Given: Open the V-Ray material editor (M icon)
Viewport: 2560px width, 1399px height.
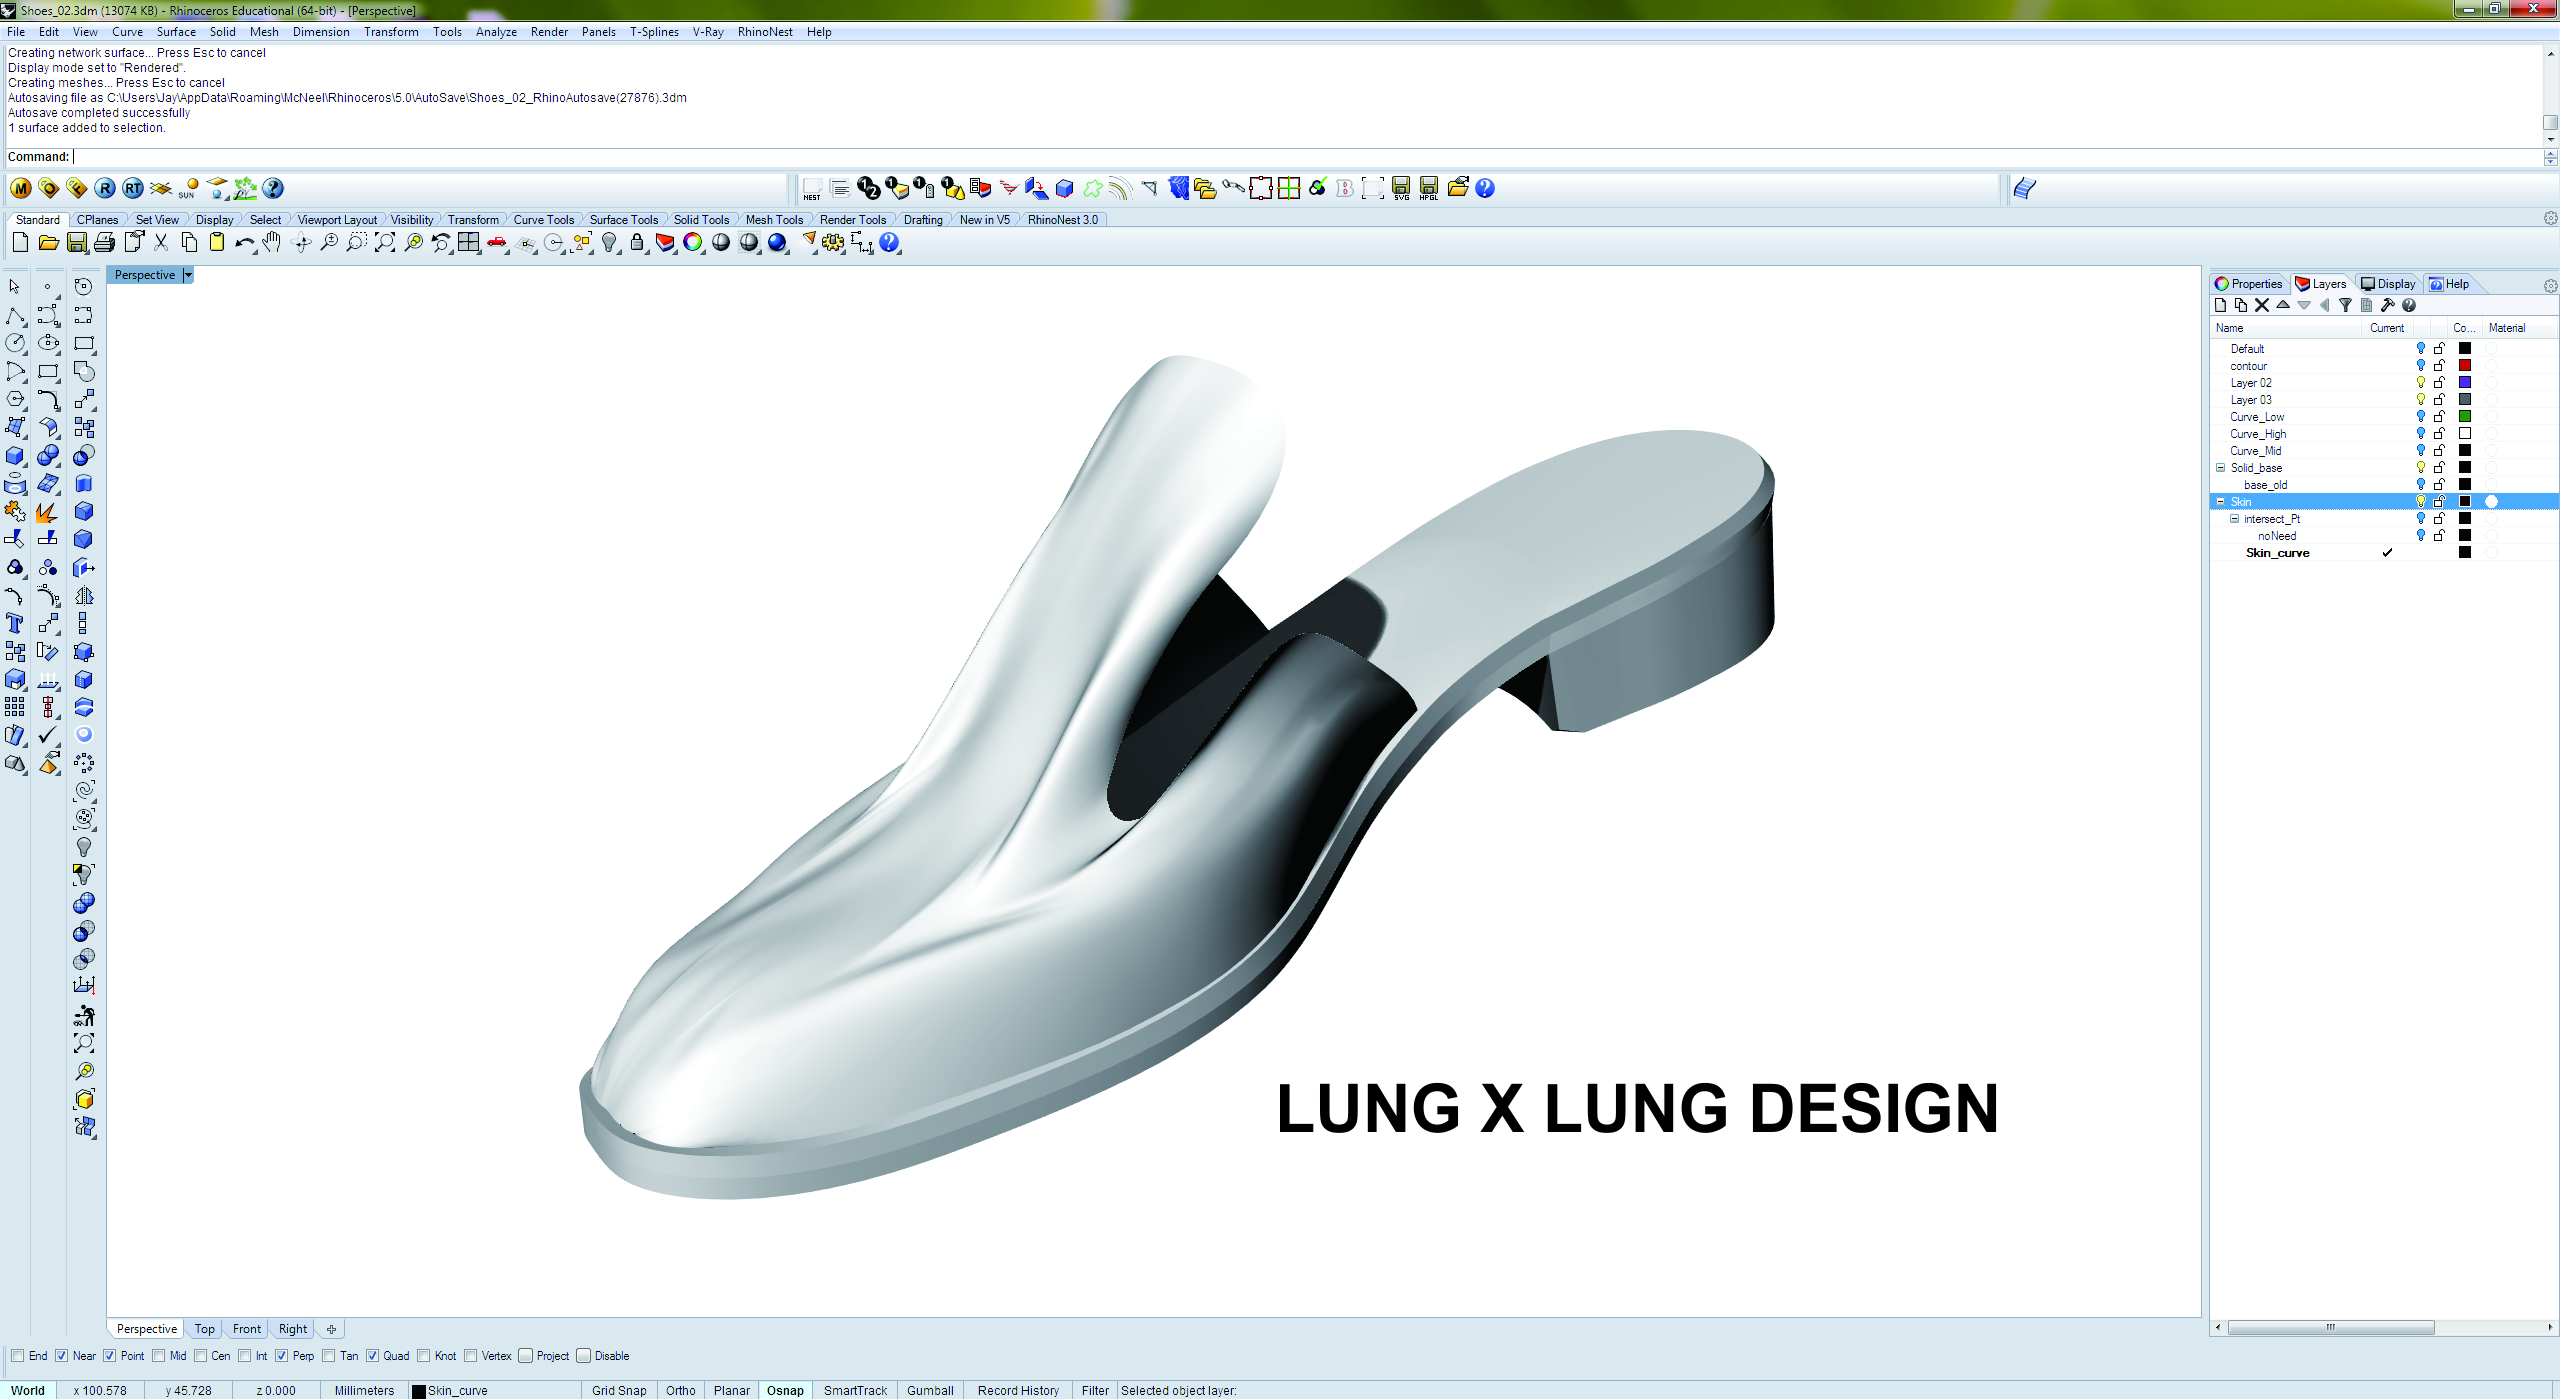Looking at the screenshot, I should [21, 188].
